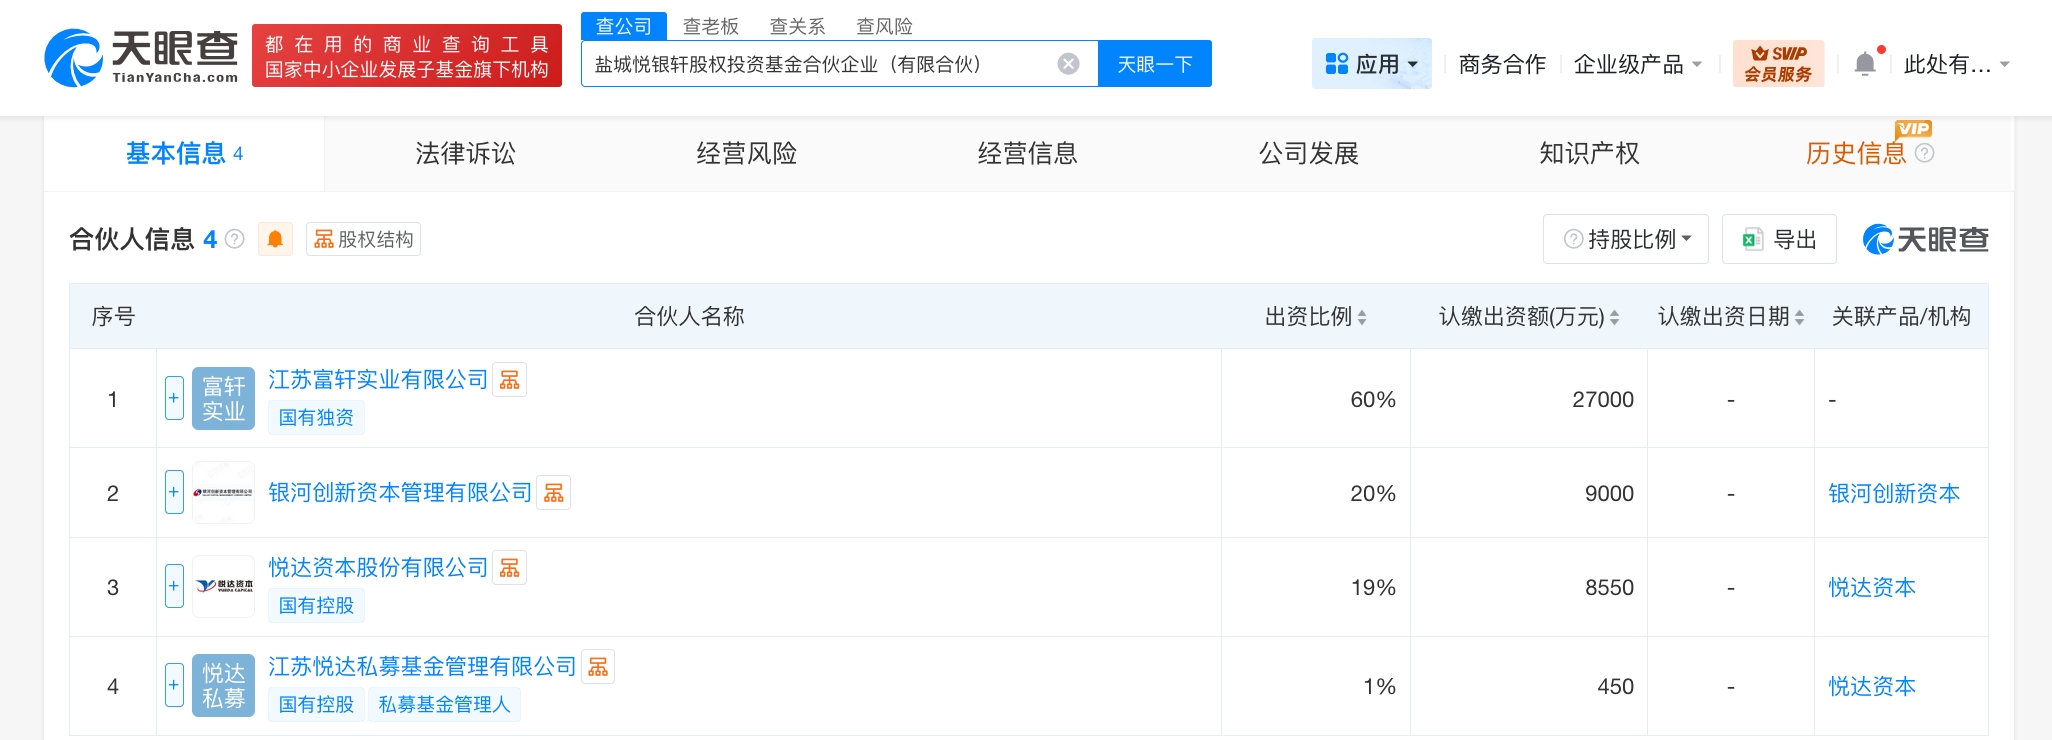Screen dimensions: 2052x740
Task: Click into the company search input field
Action: pos(815,64)
